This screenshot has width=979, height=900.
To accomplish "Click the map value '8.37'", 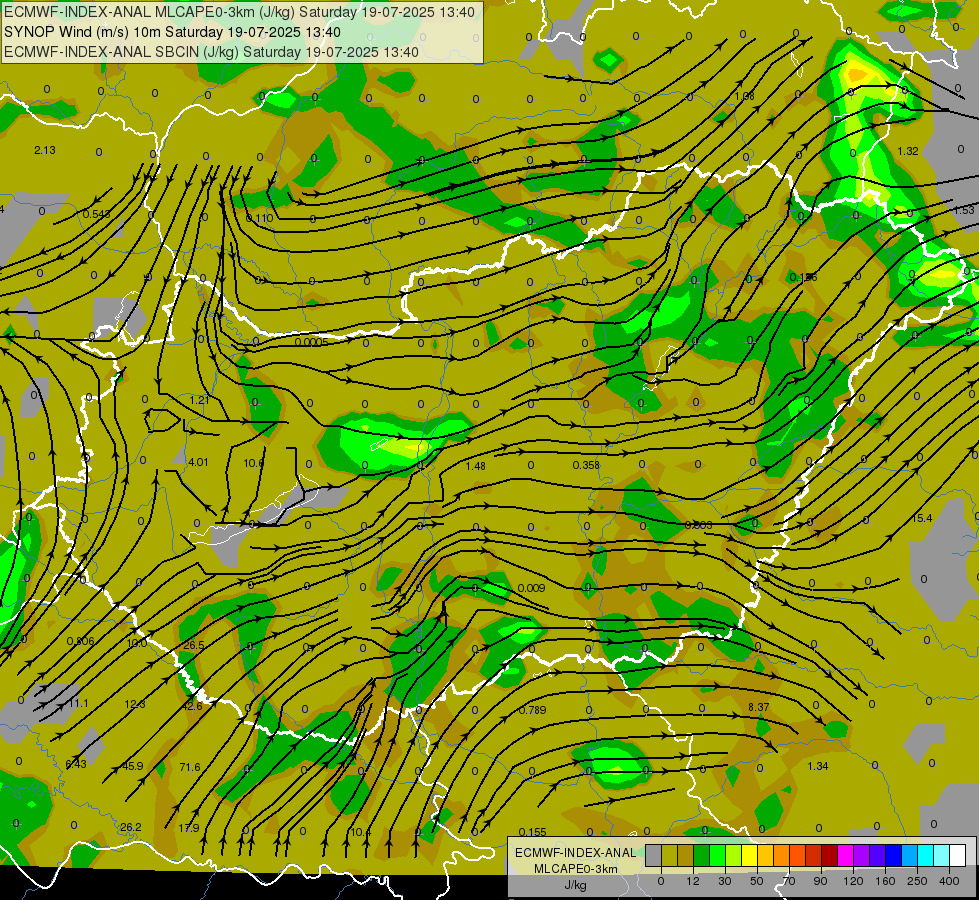I will click(759, 707).
